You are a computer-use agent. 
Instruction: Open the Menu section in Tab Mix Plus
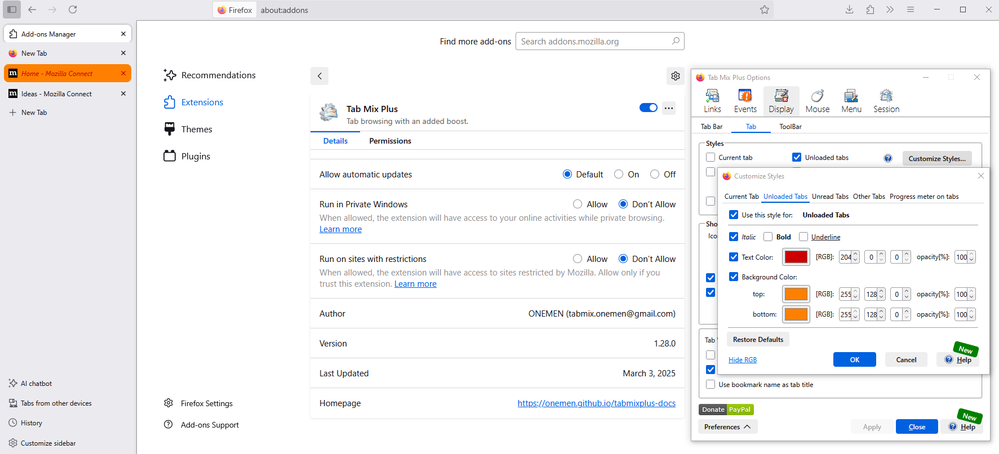tap(851, 101)
